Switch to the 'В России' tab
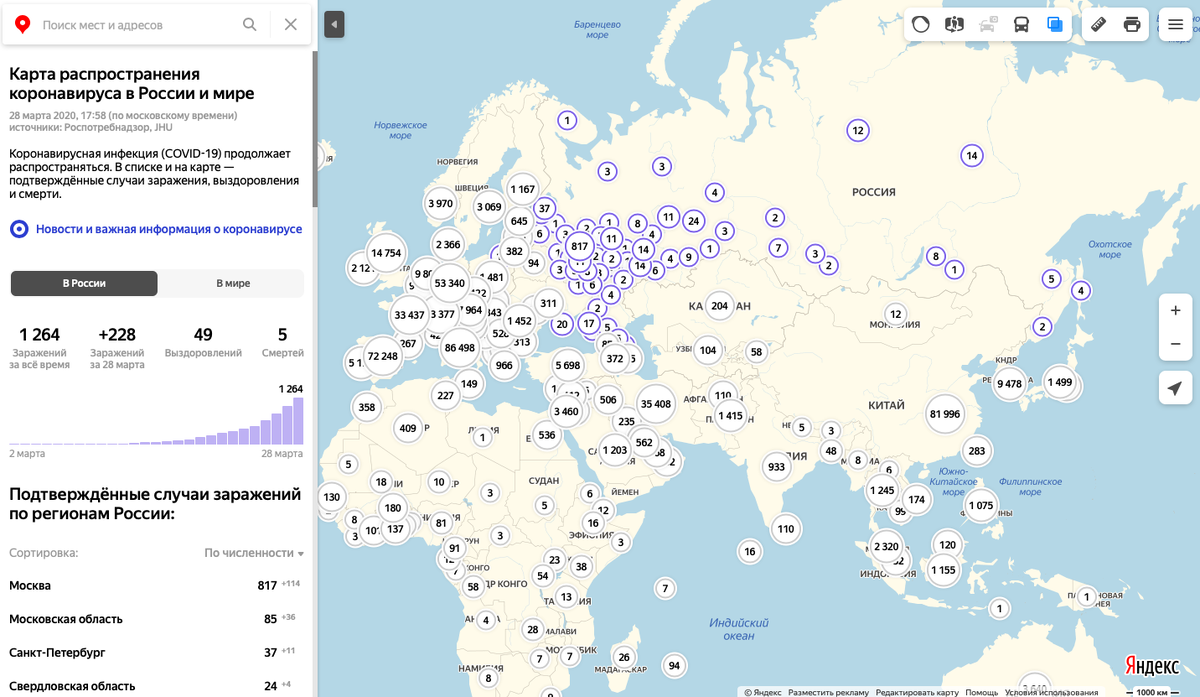 (84, 283)
